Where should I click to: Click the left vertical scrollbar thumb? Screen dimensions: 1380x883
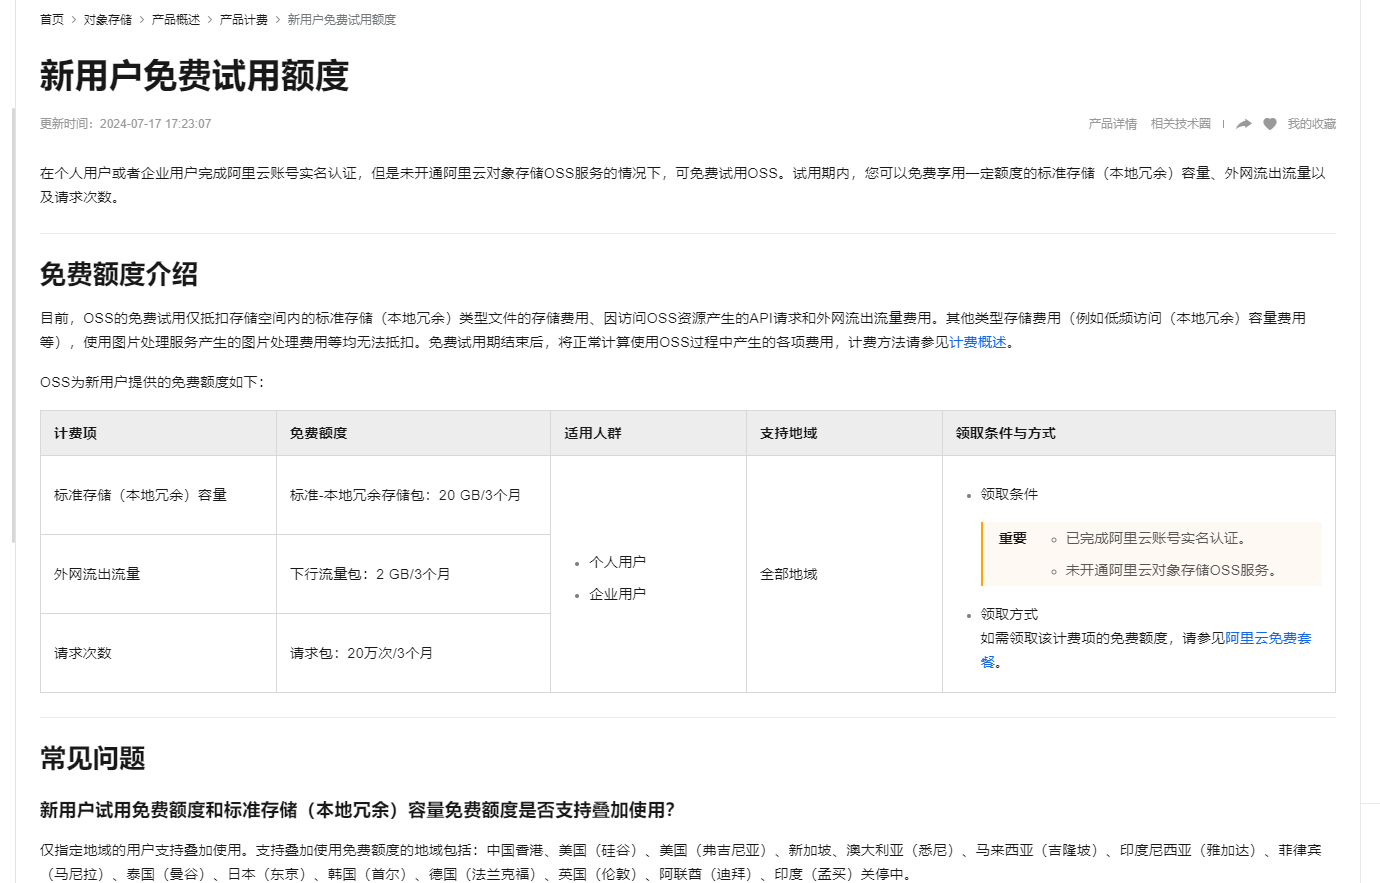[13, 325]
